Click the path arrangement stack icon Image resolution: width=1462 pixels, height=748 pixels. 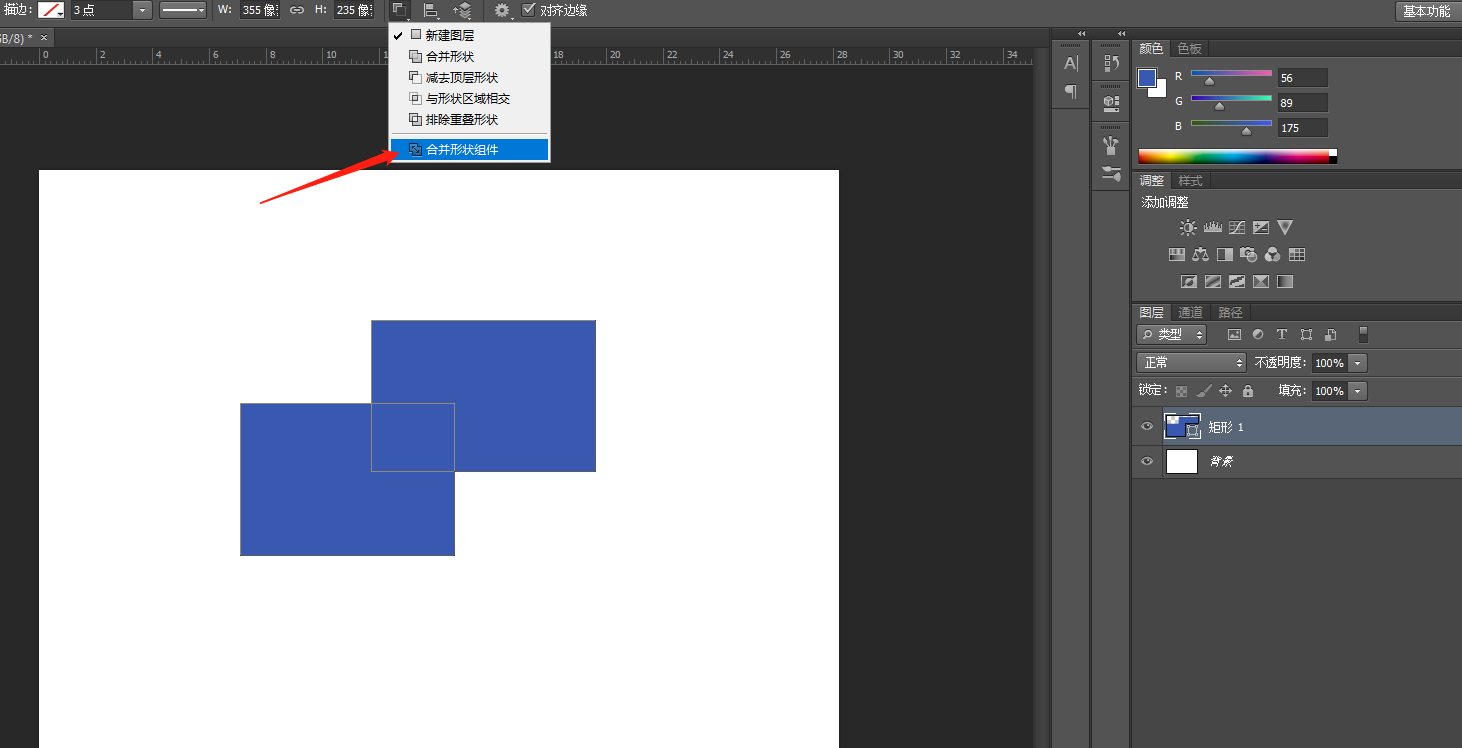462,10
